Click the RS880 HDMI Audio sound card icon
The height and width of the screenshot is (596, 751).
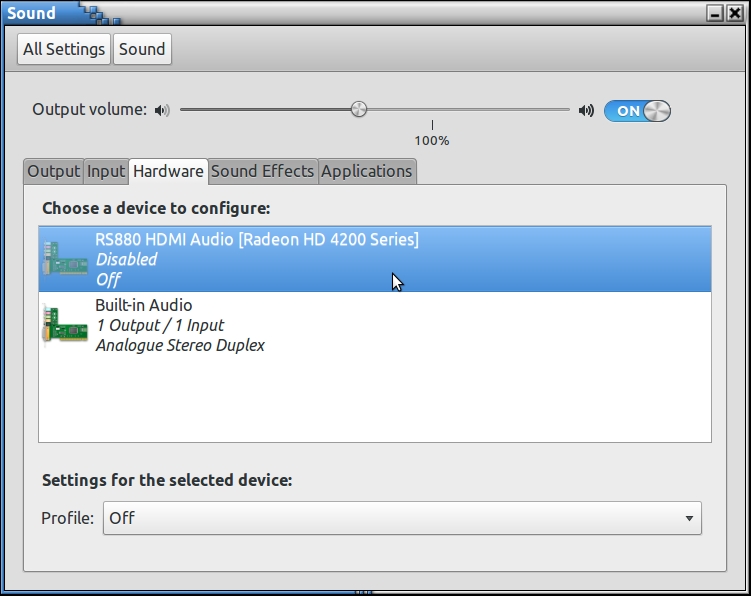(x=65, y=259)
